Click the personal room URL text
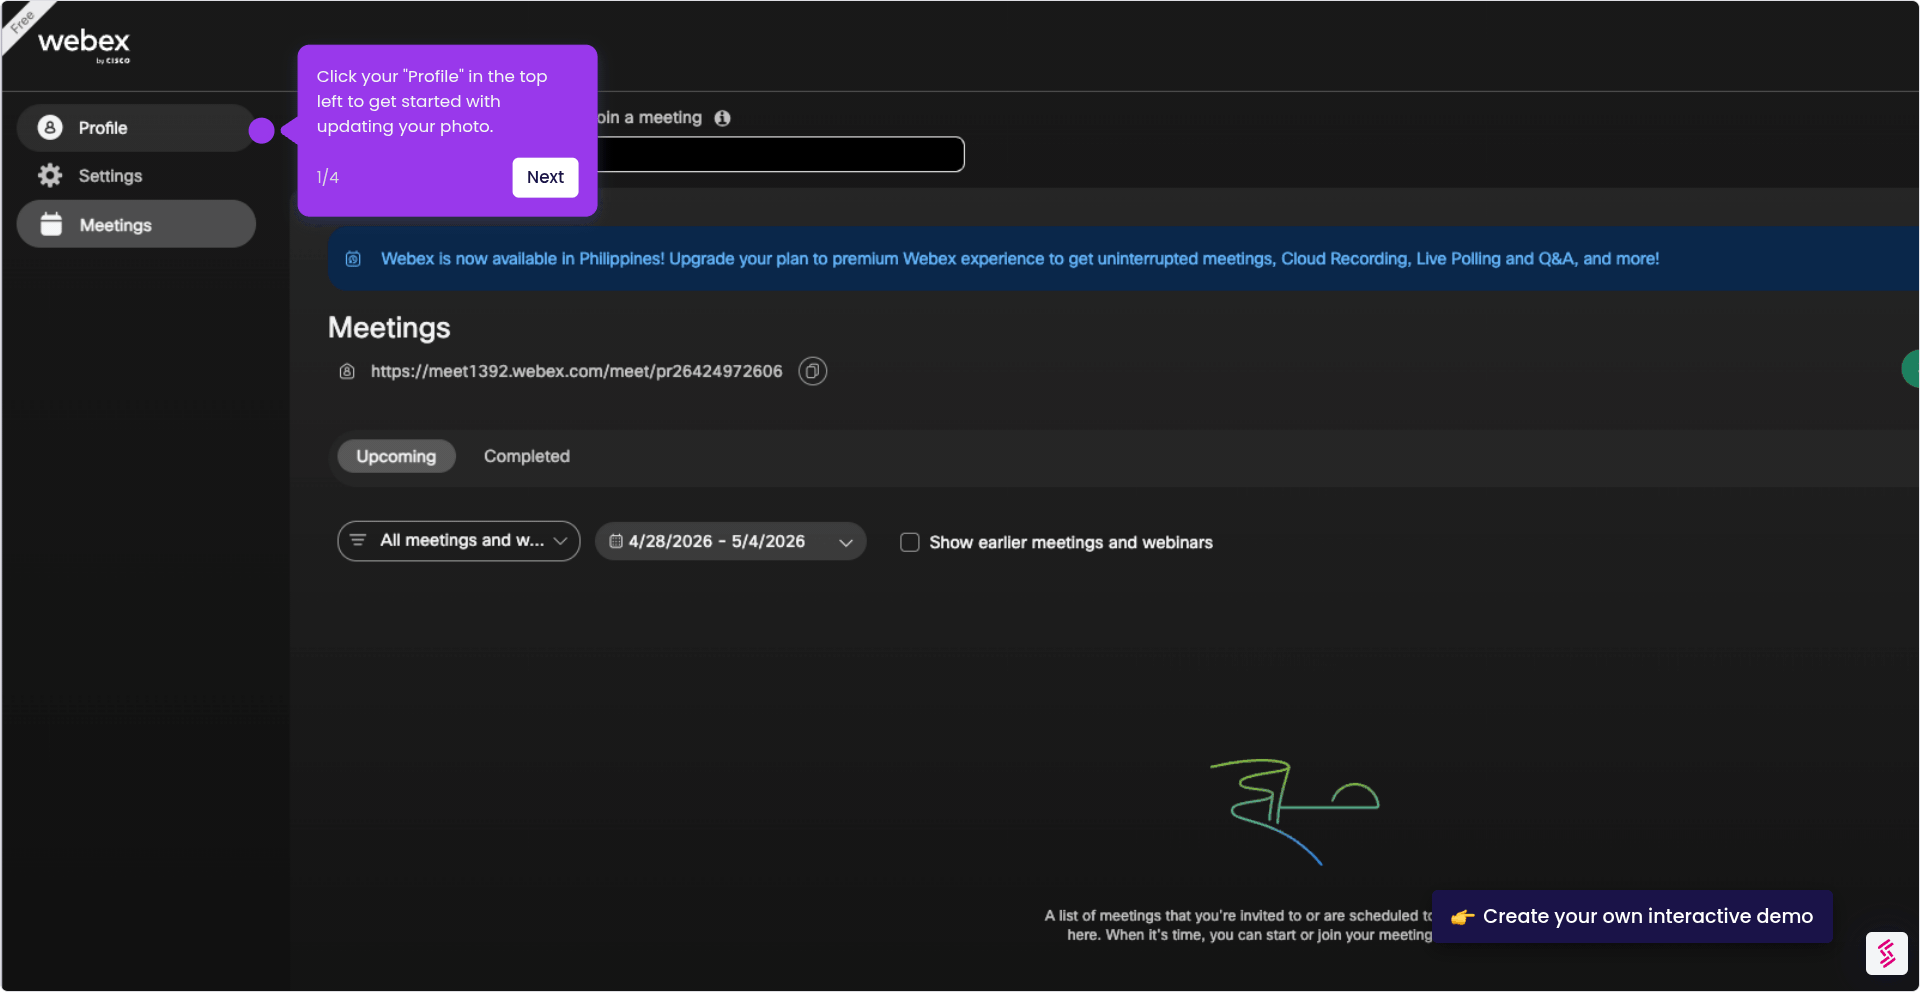This screenshot has height=992, width=1920. click(576, 371)
